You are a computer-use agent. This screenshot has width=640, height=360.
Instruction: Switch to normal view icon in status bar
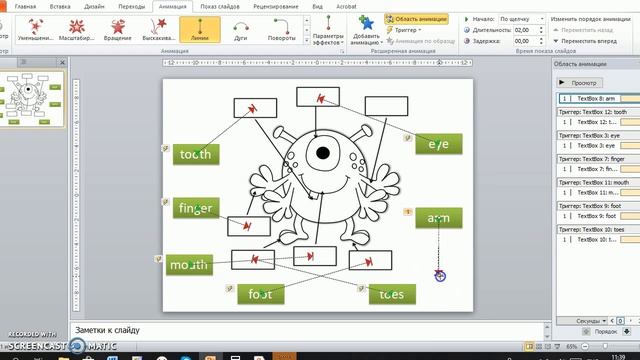point(529,347)
